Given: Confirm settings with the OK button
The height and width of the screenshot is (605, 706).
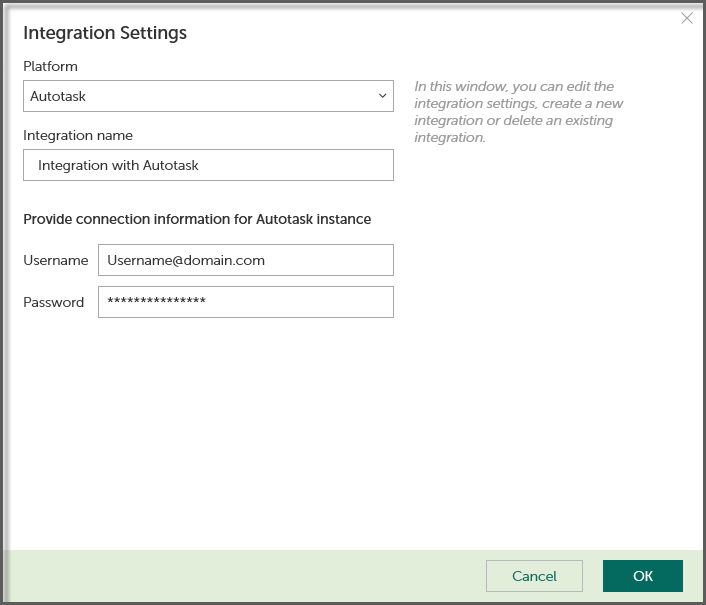Looking at the screenshot, I should coord(642,576).
